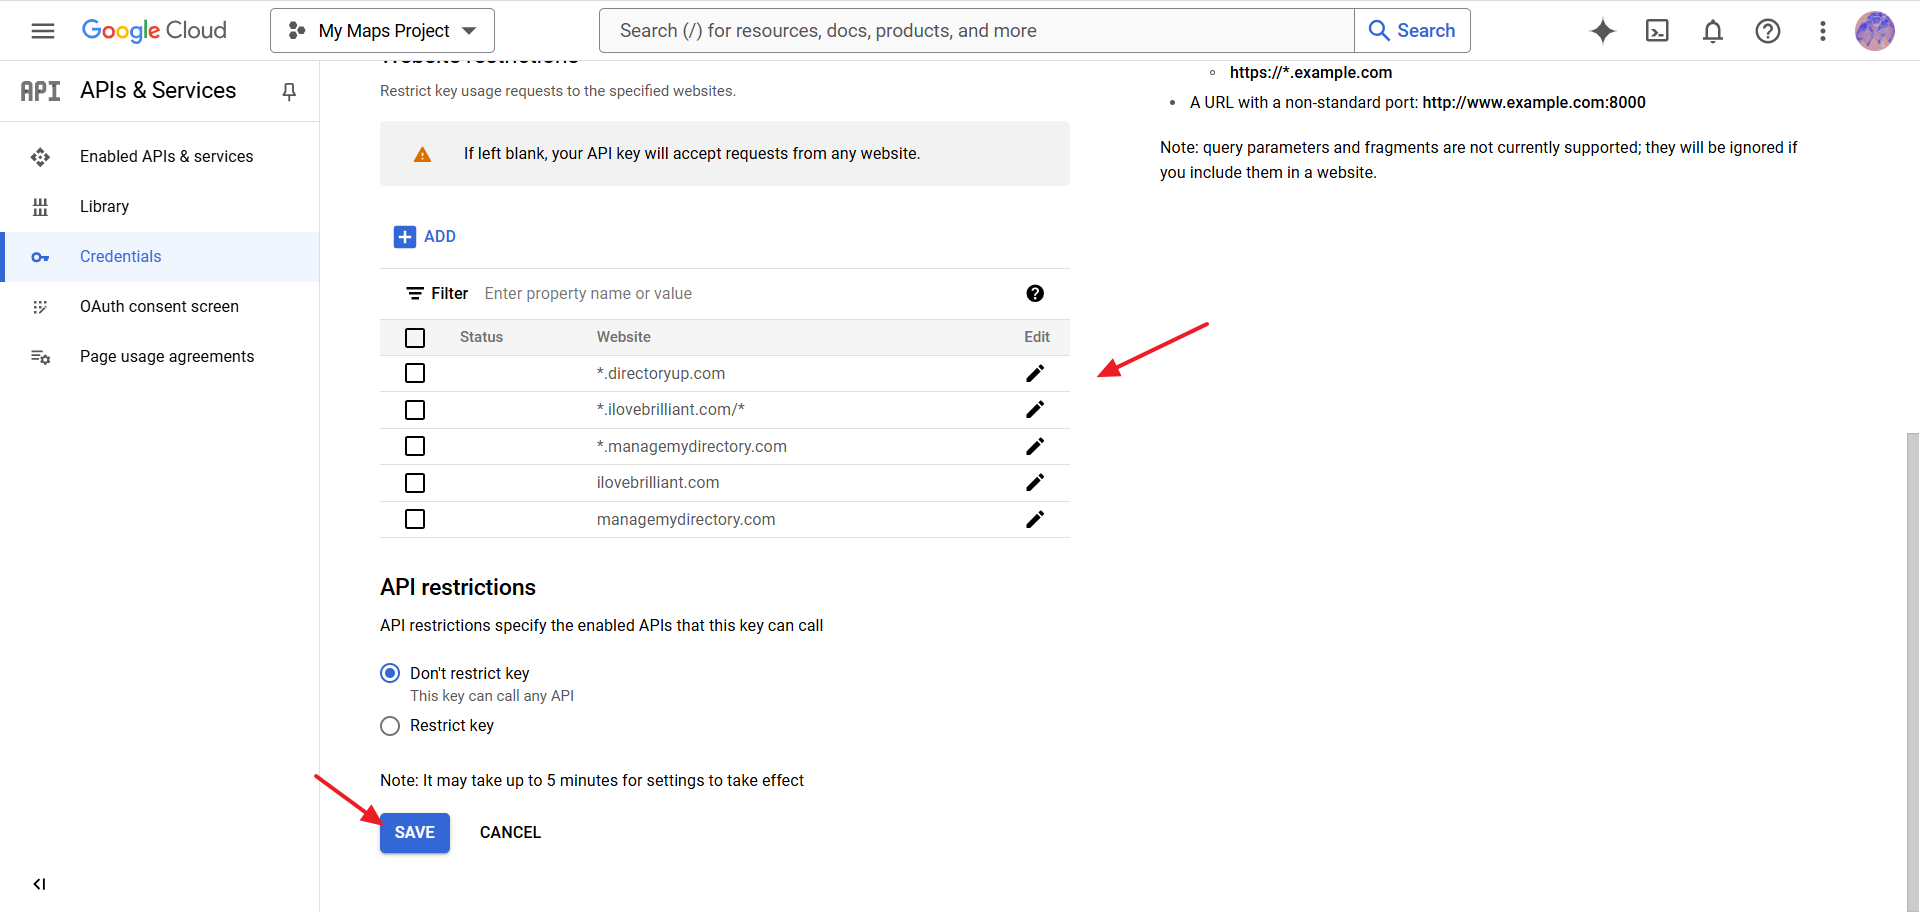Open the filter help question mark
The height and width of the screenshot is (912, 1920).
(1035, 293)
